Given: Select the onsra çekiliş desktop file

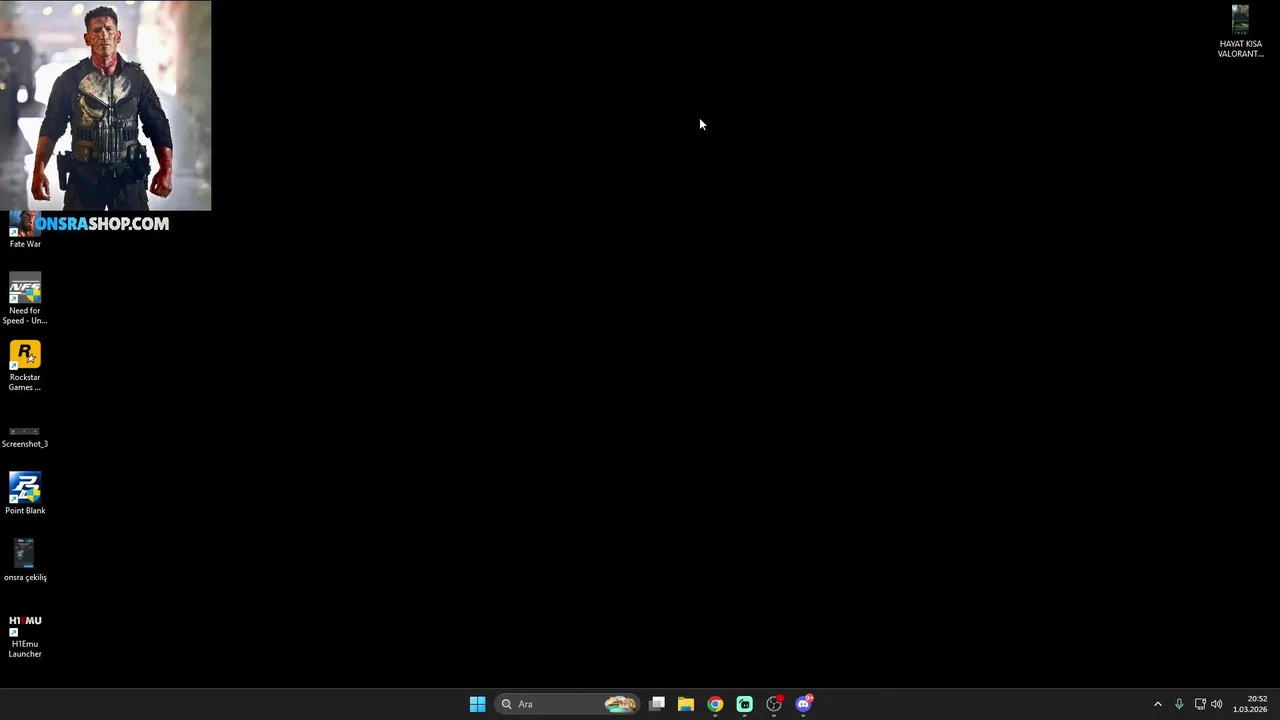Looking at the screenshot, I should pyautogui.click(x=25, y=561).
